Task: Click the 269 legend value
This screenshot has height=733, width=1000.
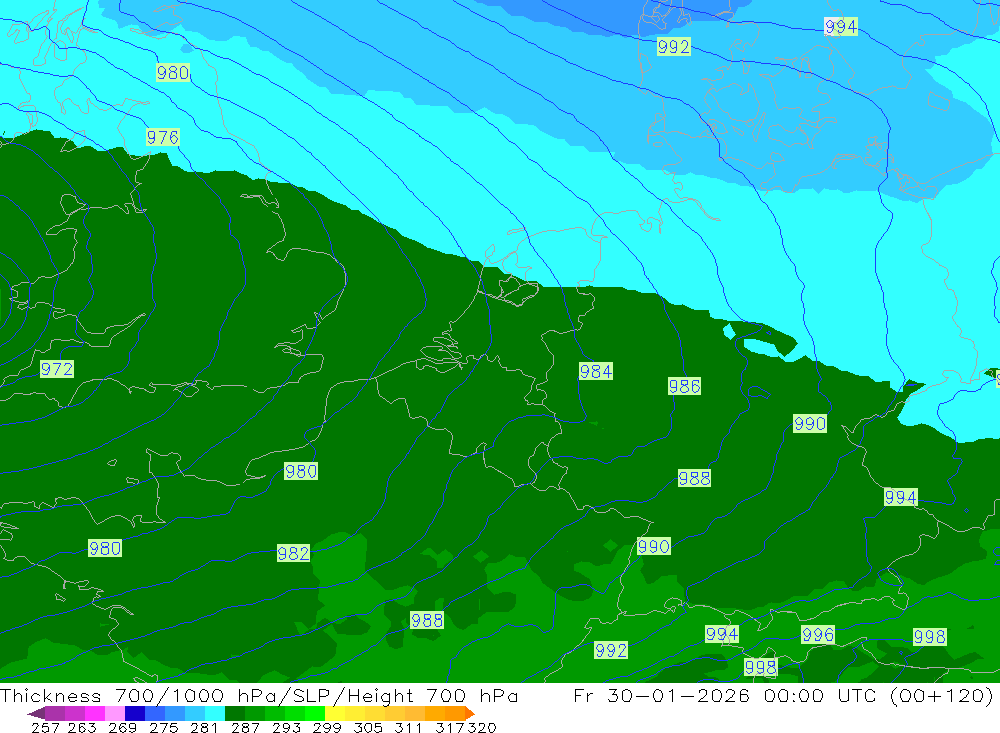Action: [x=122, y=727]
